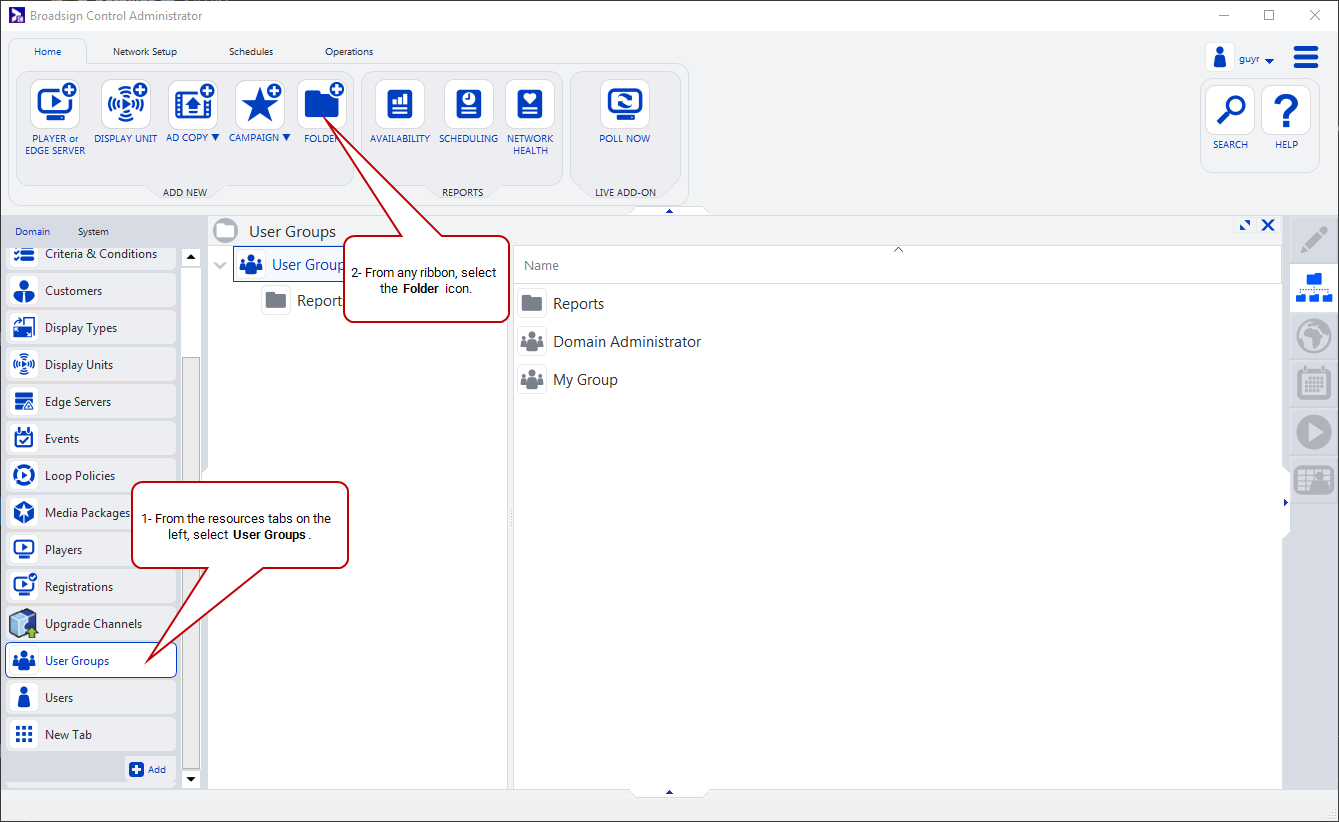Open Criteria & Conditions resource tab
The width and height of the screenshot is (1339, 822).
[91, 256]
